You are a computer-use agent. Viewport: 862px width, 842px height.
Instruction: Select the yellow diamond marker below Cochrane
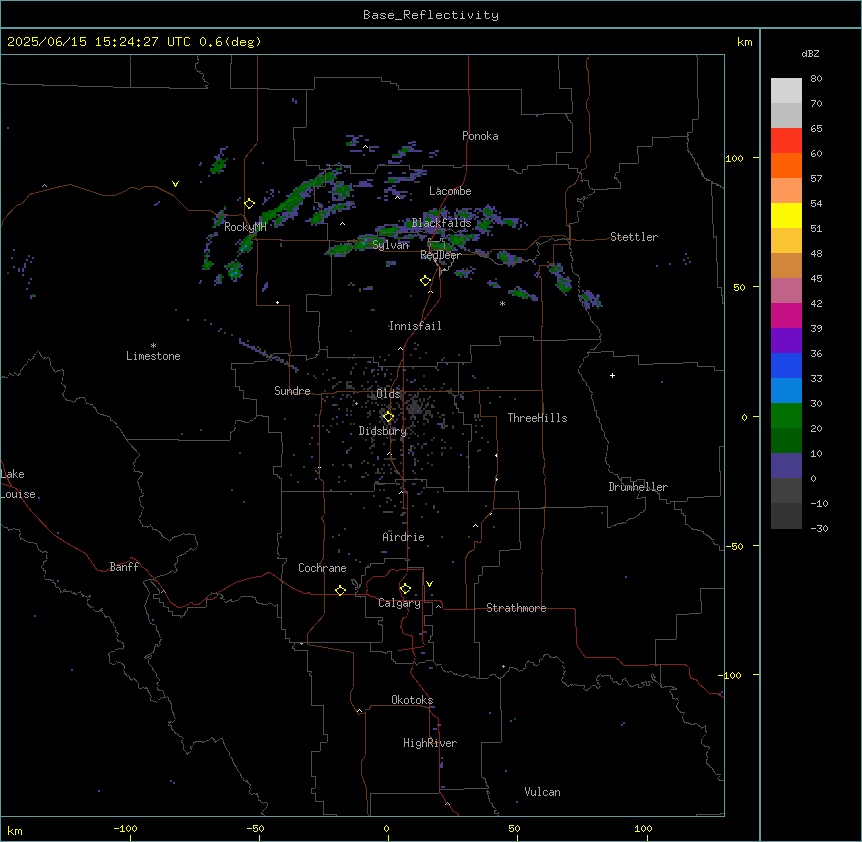(340, 590)
